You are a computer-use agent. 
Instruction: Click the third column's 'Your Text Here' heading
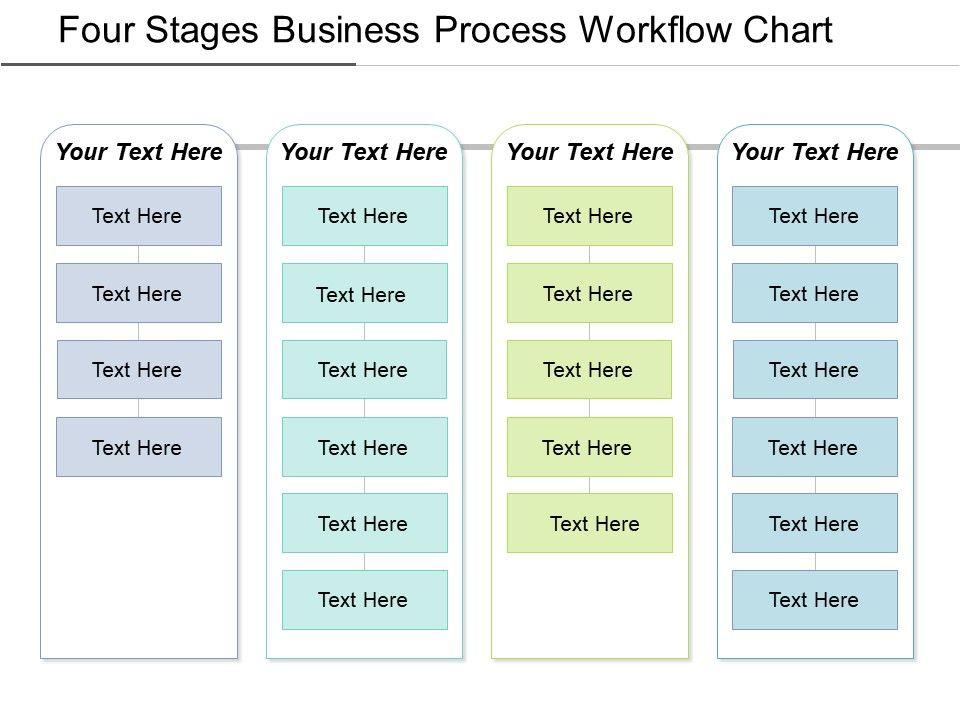click(x=590, y=152)
